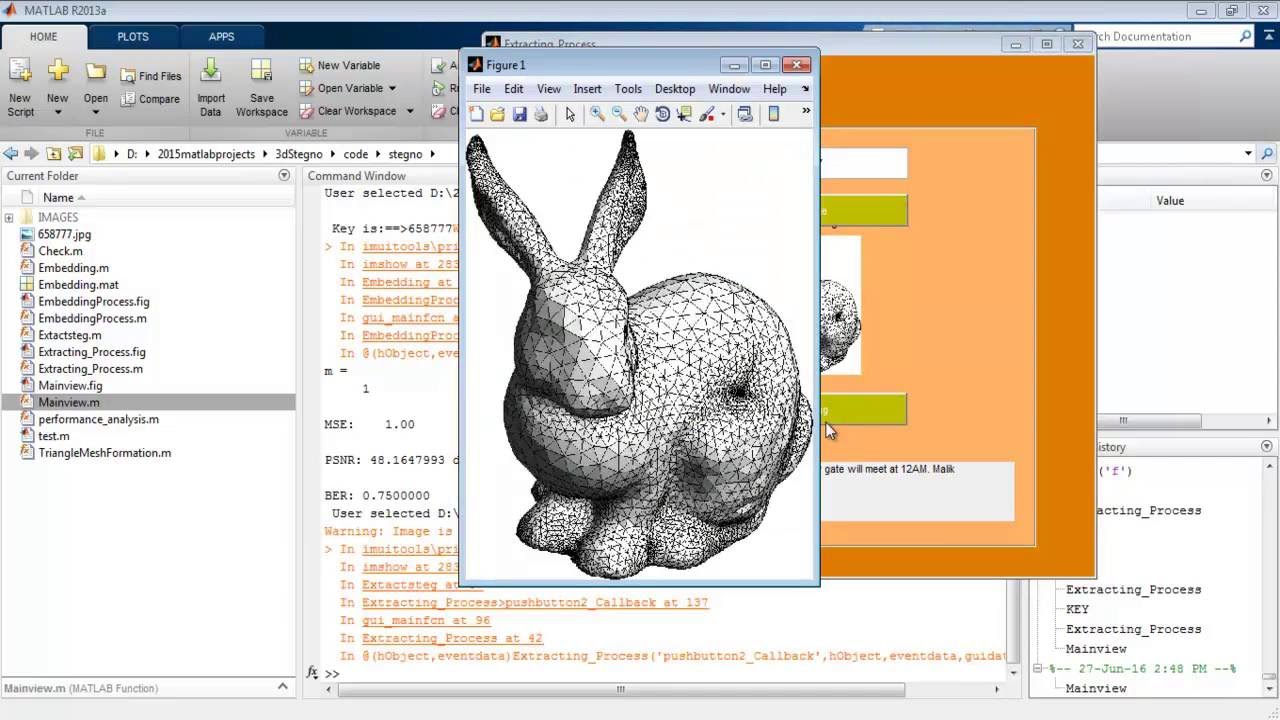Click the forward arrow in address bar
The height and width of the screenshot is (720, 1280).
(x=31, y=154)
